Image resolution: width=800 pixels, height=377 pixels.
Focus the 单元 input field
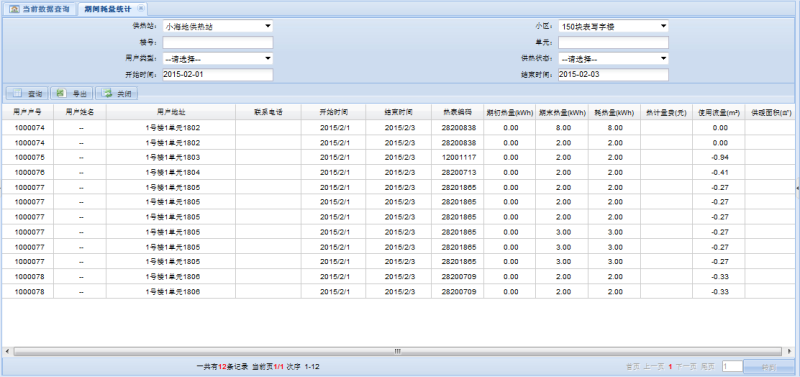[613, 42]
